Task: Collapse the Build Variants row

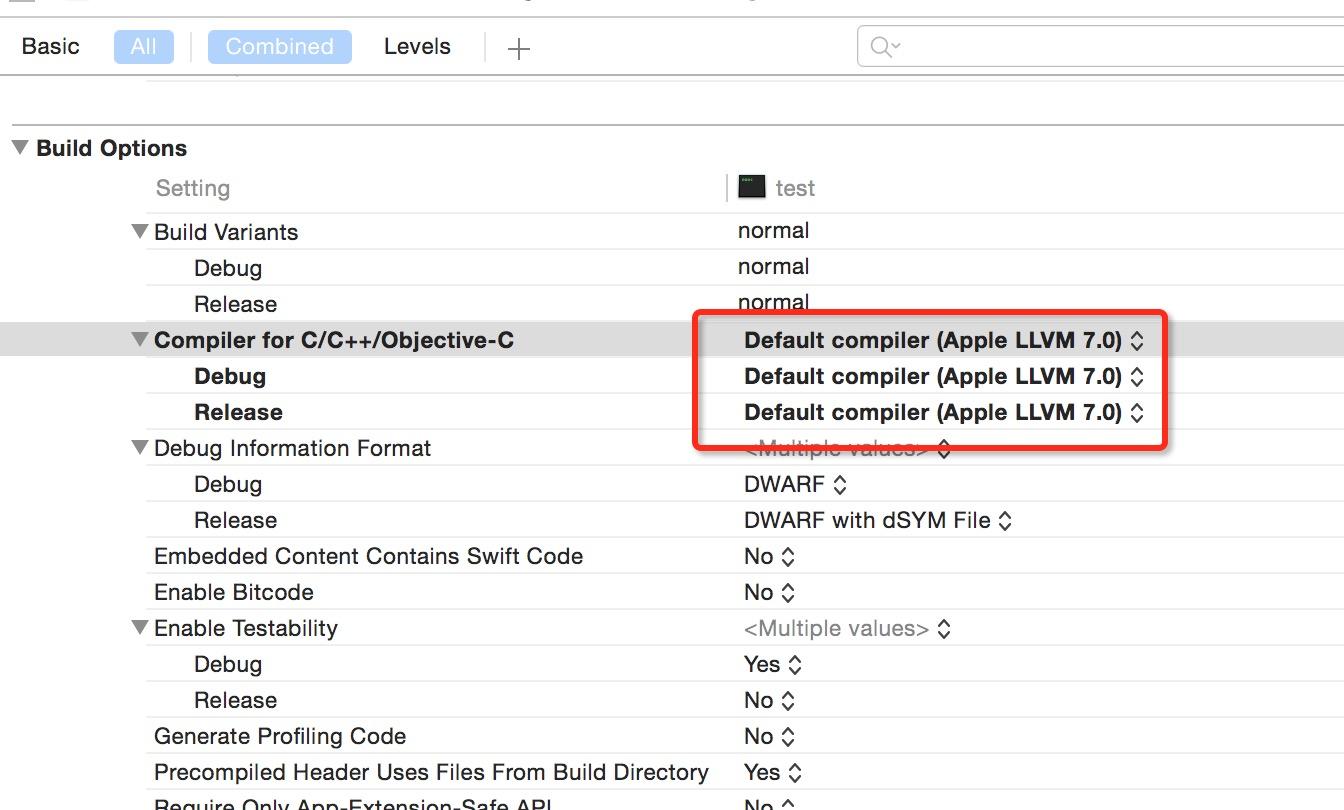Action: point(140,232)
